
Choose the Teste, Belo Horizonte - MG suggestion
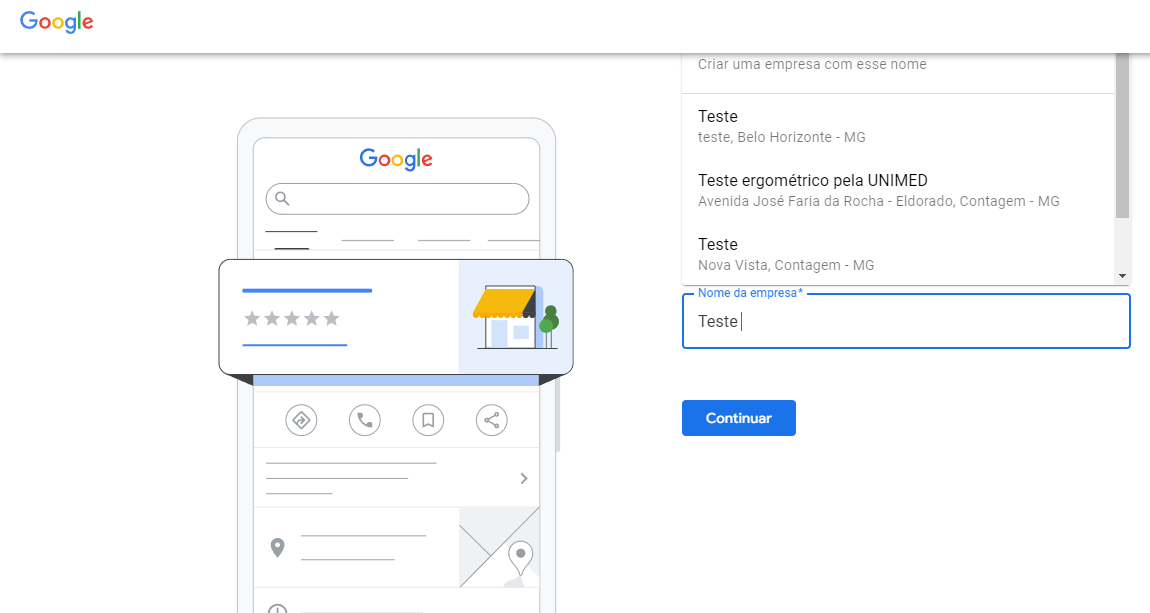tap(898, 126)
